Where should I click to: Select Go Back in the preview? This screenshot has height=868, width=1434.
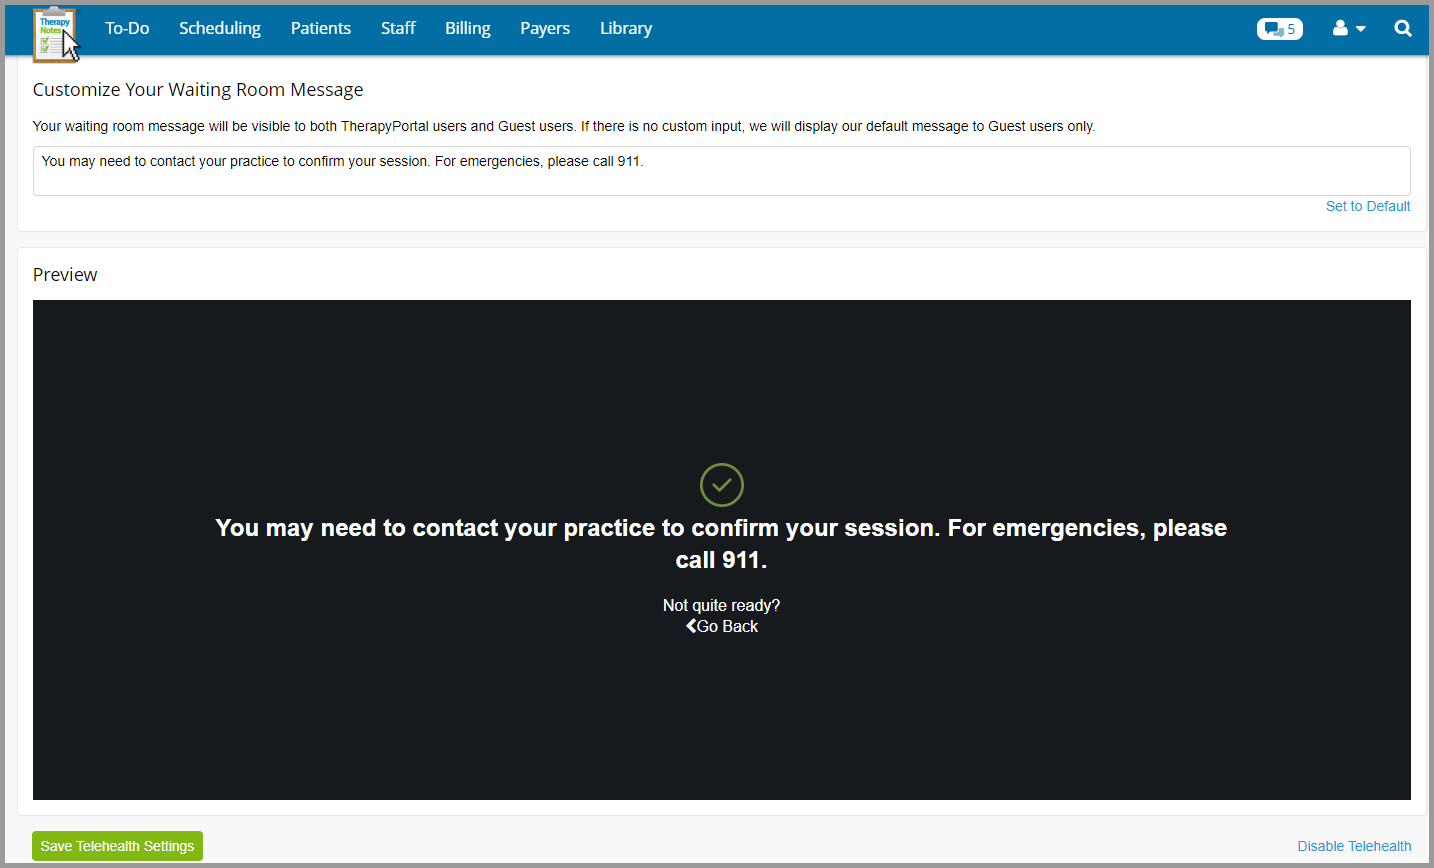pyautogui.click(x=727, y=625)
